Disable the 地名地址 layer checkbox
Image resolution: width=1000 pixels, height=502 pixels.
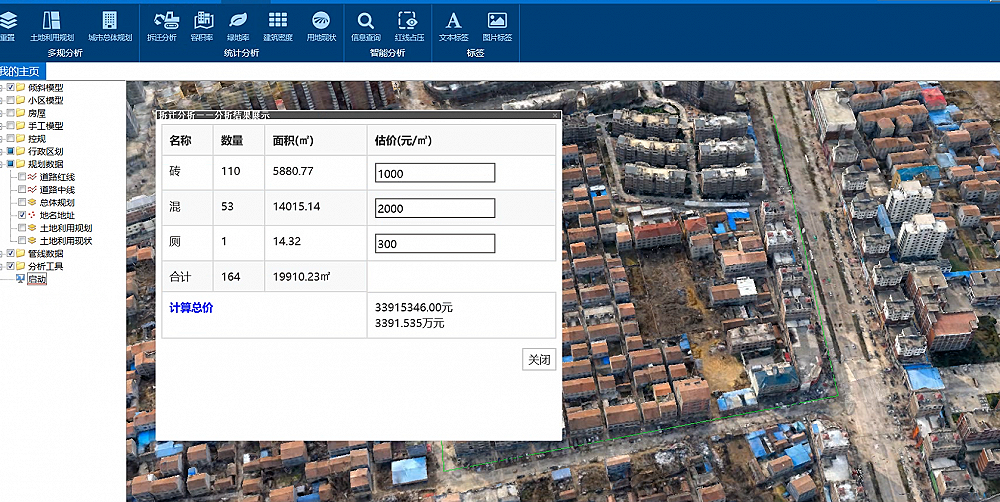point(22,215)
